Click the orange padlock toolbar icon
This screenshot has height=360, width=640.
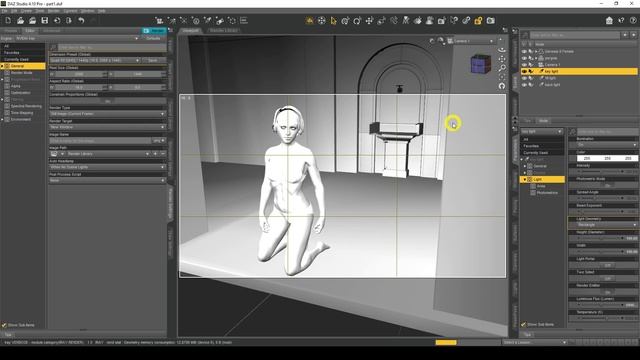point(478,20)
